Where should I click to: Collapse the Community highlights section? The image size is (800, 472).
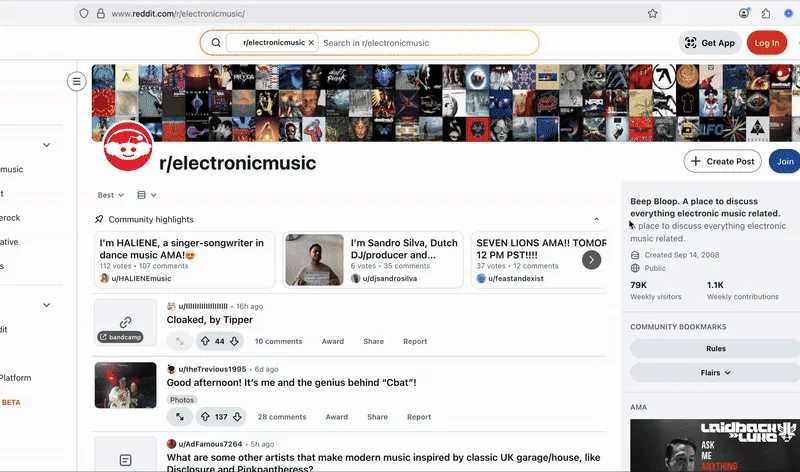[596, 219]
